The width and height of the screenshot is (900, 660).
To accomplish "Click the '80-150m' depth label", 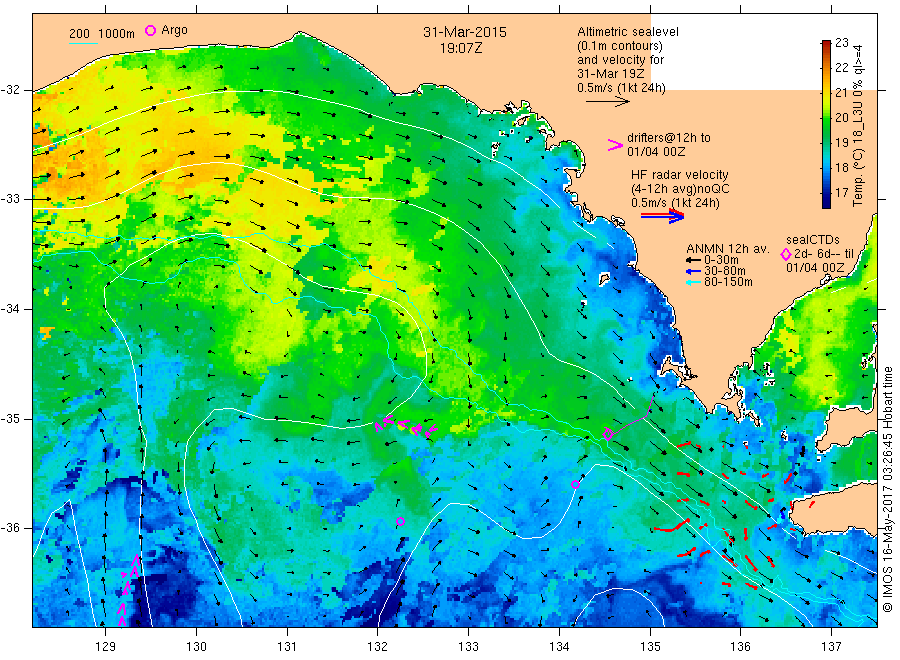I will pos(728,282).
